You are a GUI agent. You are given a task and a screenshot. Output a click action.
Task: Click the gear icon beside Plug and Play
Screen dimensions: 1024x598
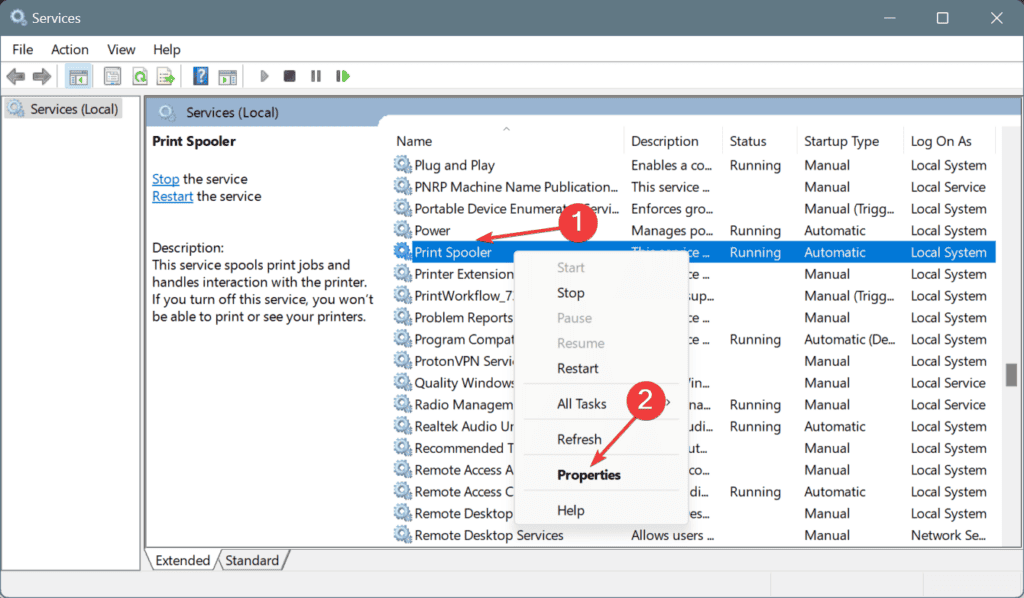402,165
